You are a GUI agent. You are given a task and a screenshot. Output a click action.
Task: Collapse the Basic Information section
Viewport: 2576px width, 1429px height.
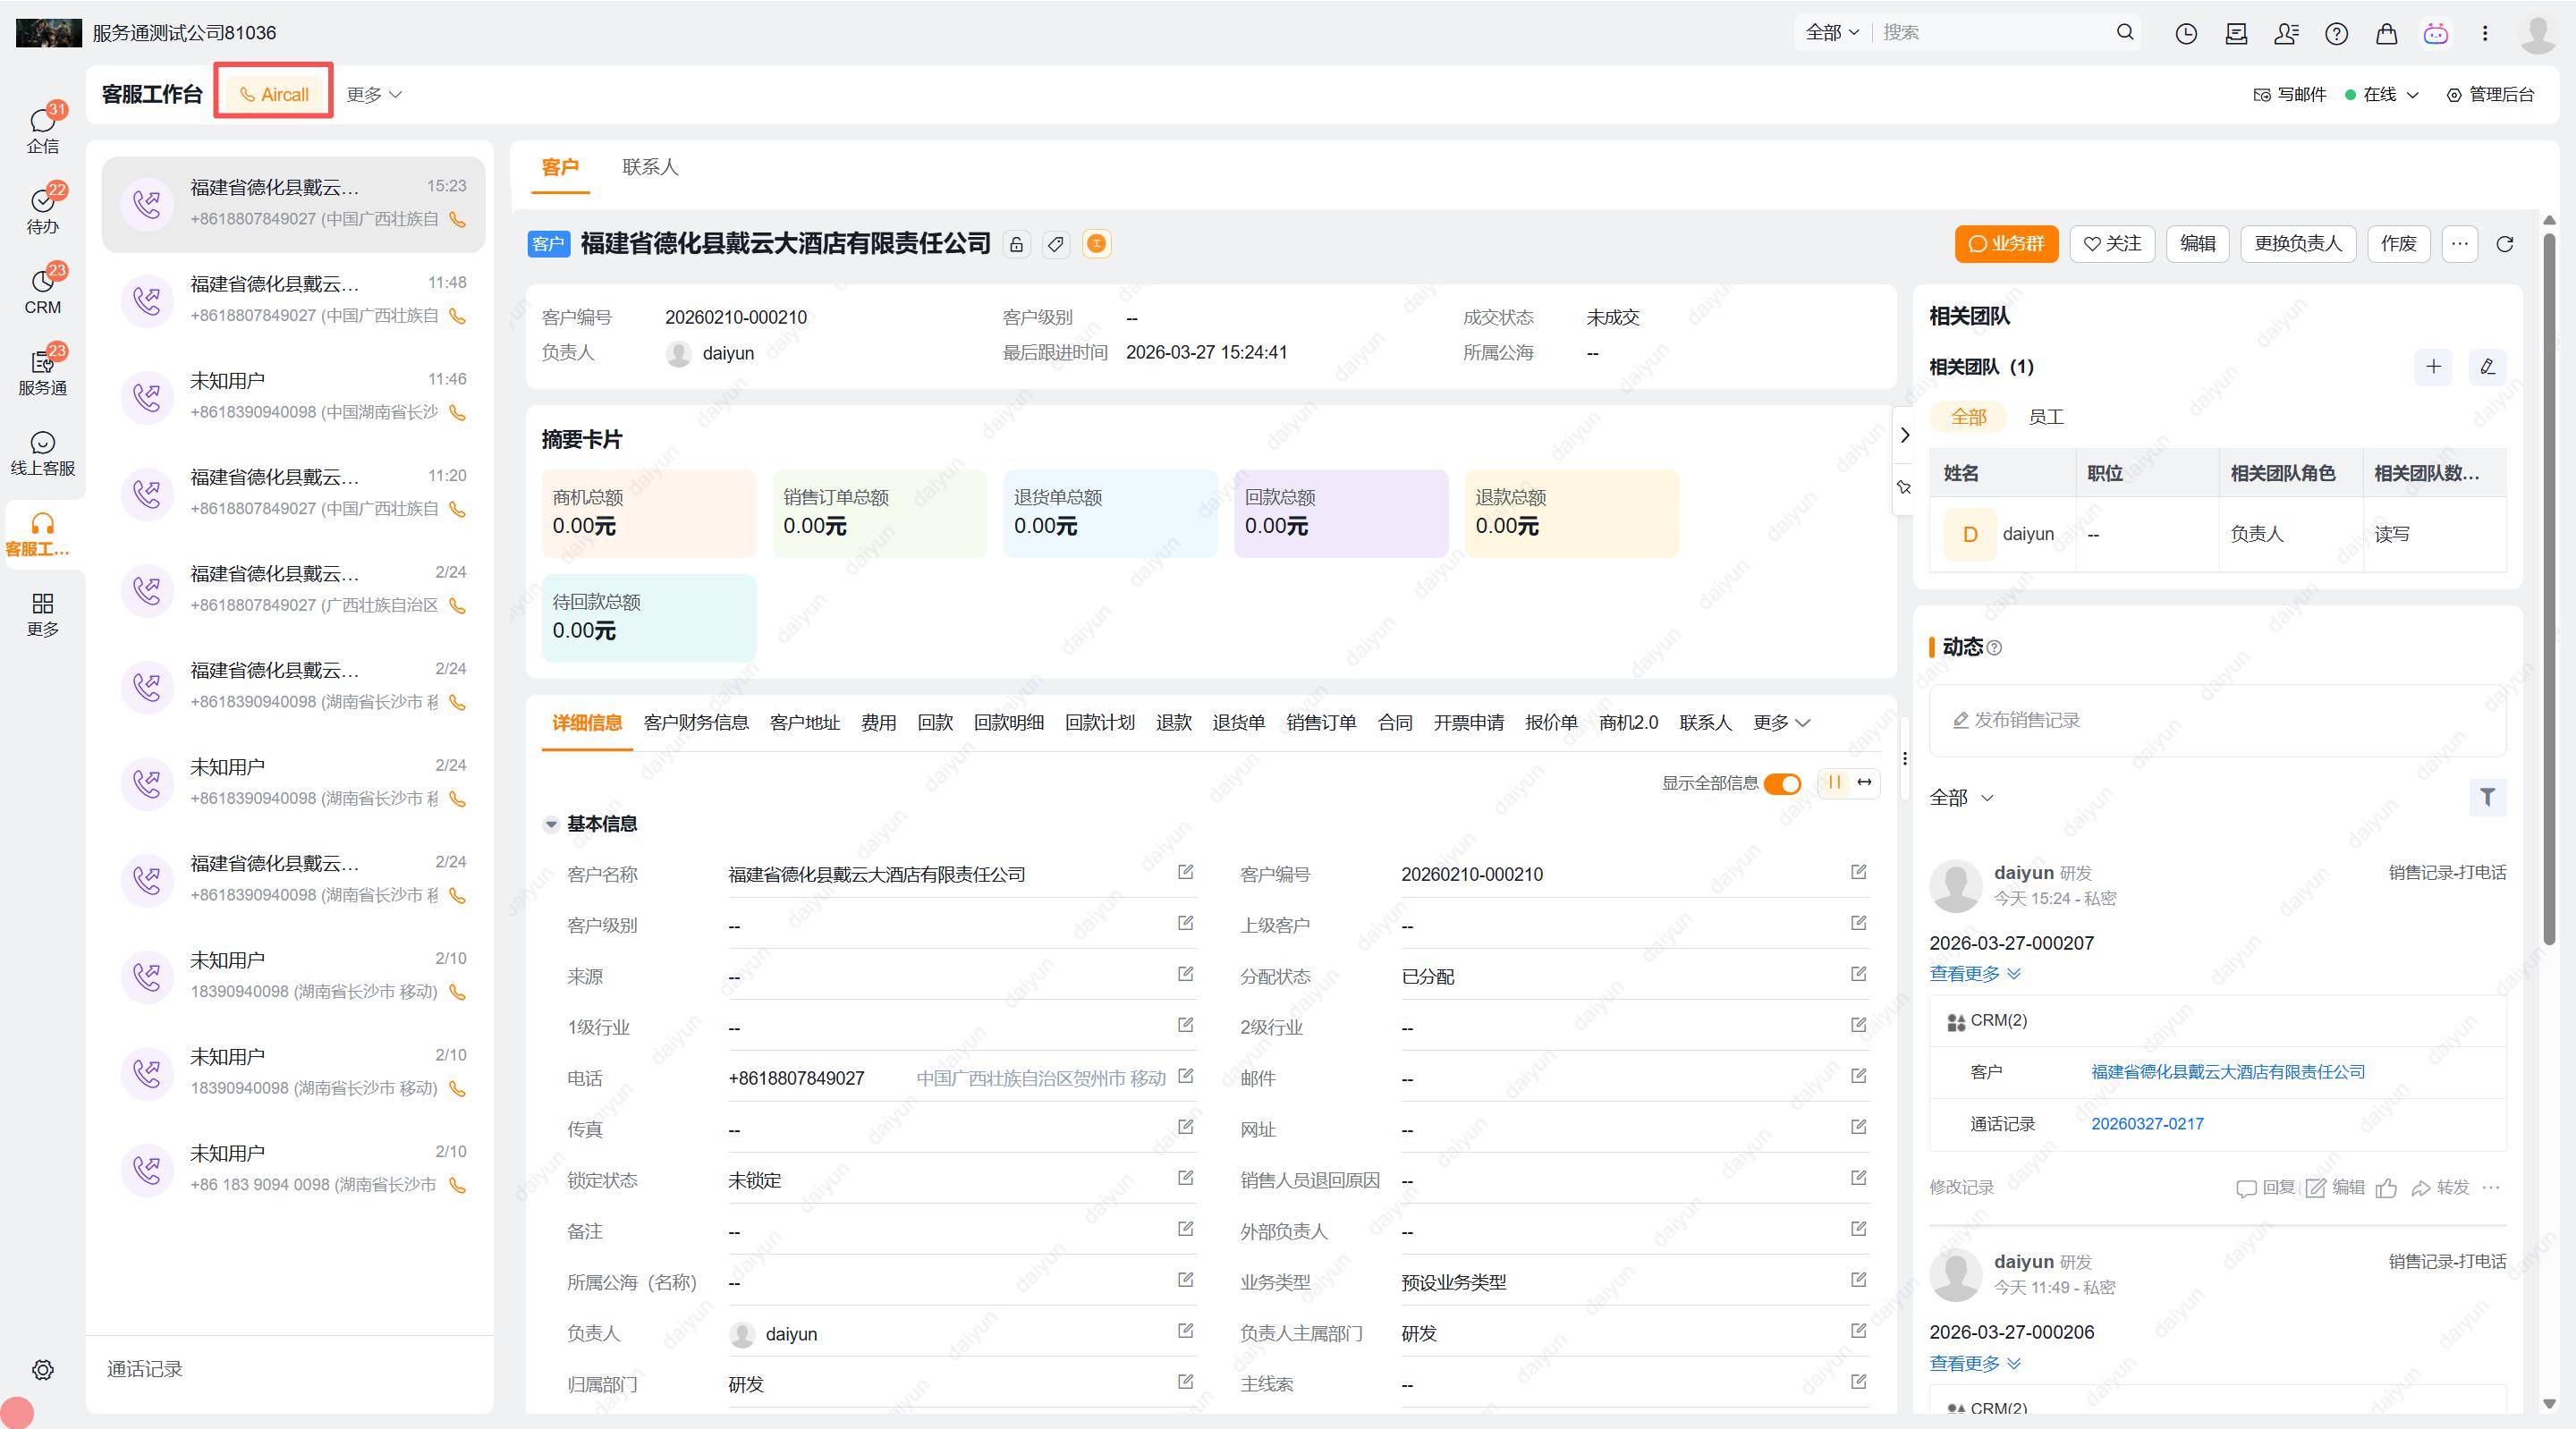click(551, 824)
